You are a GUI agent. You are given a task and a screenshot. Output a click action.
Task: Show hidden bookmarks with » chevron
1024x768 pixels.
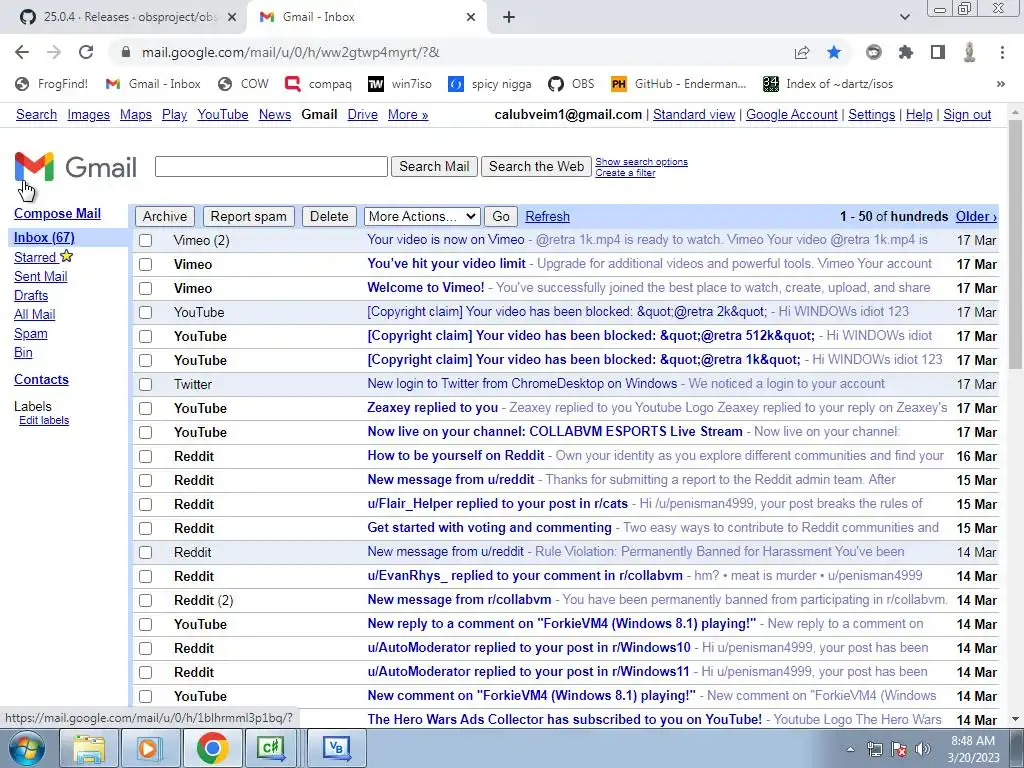[x=1000, y=84]
